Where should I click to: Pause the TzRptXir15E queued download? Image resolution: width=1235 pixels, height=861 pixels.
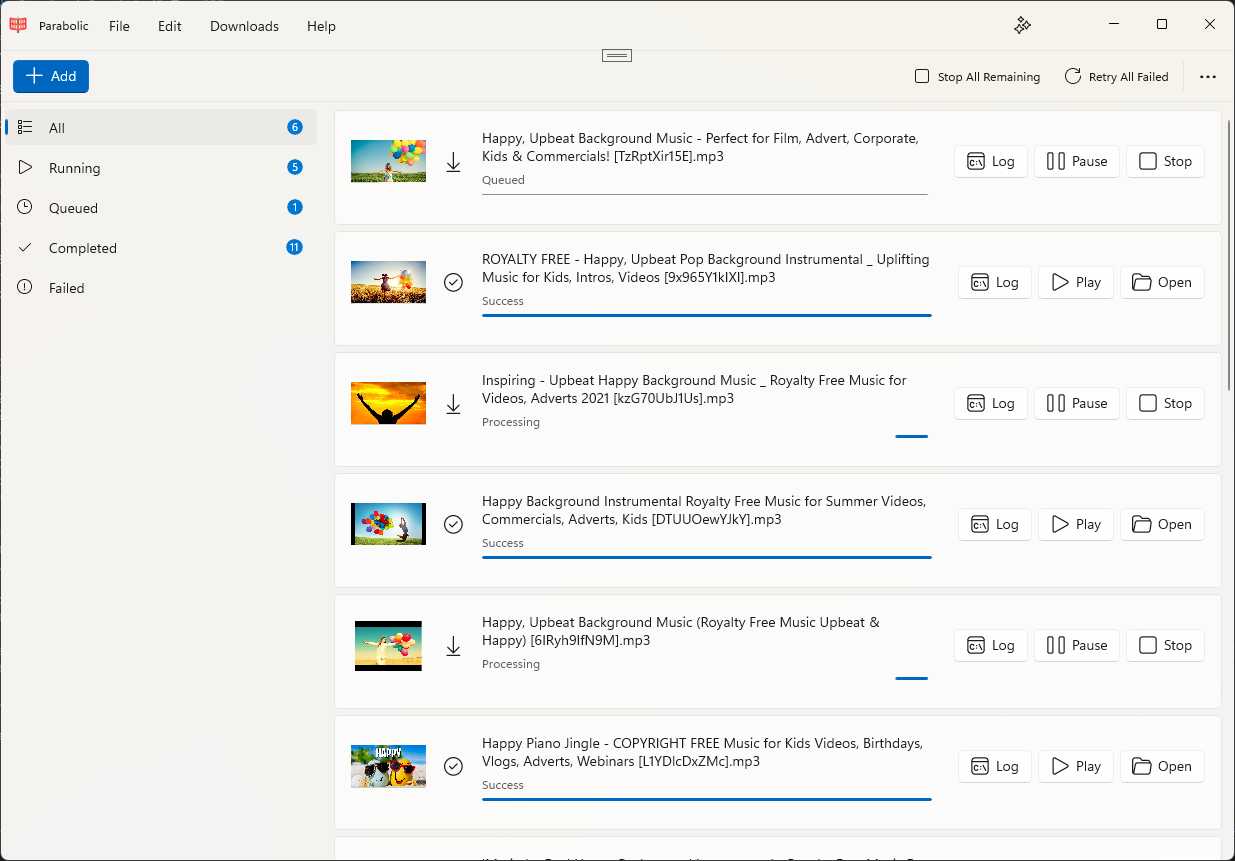tap(1077, 161)
